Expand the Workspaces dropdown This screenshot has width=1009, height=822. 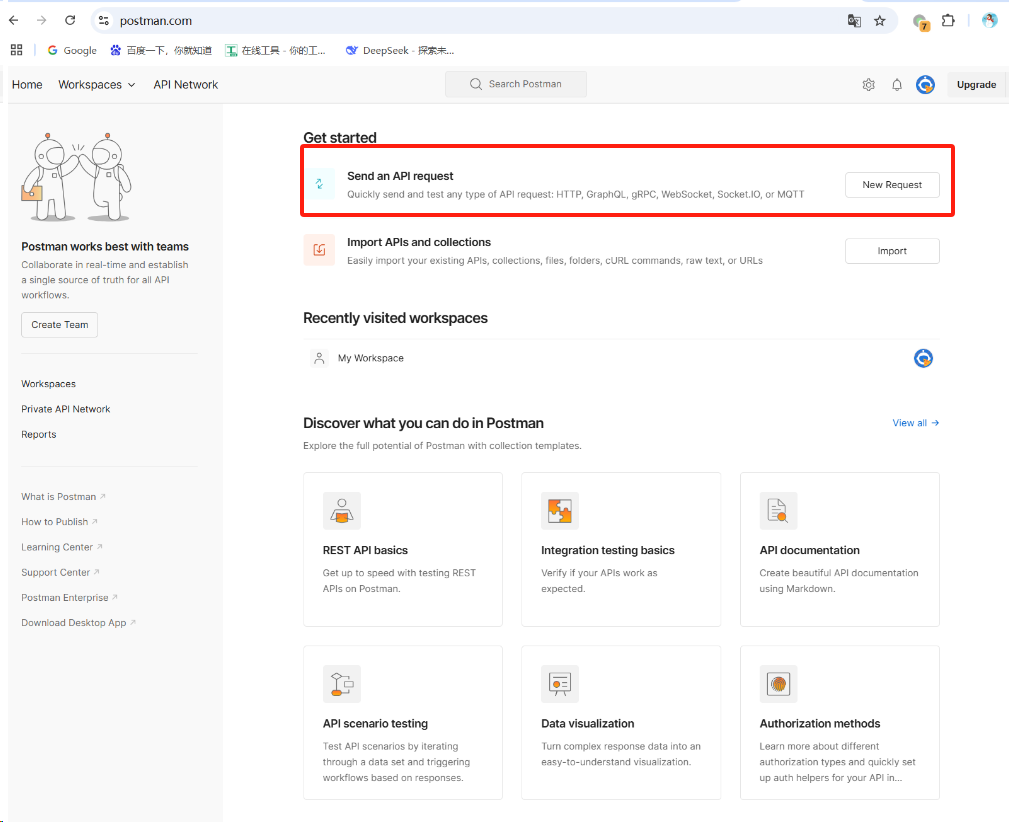(x=97, y=84)
